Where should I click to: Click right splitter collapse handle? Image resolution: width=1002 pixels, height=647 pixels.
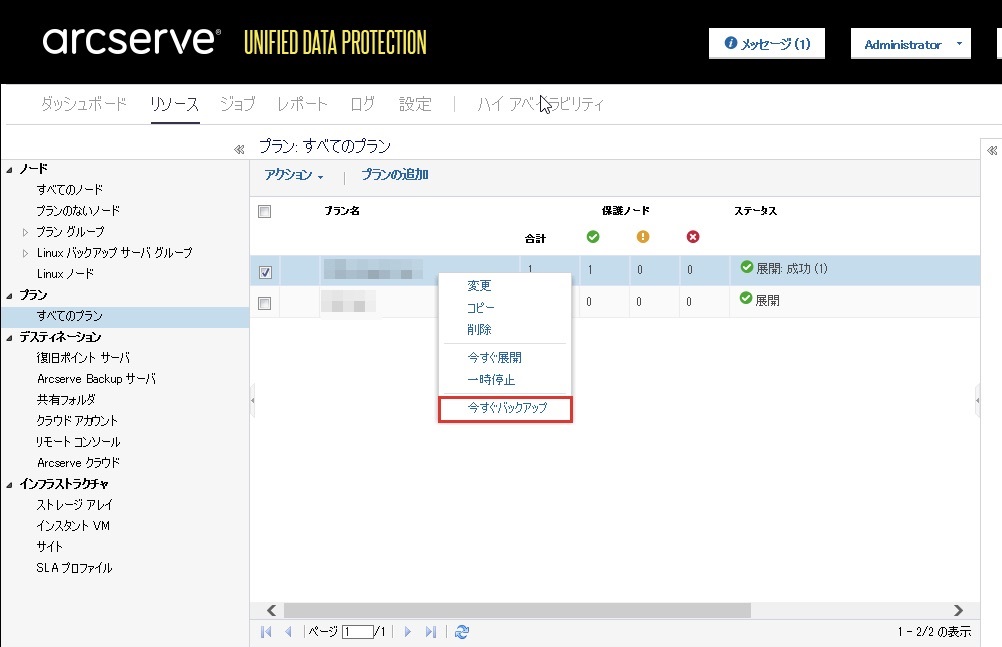coord(978,401)
